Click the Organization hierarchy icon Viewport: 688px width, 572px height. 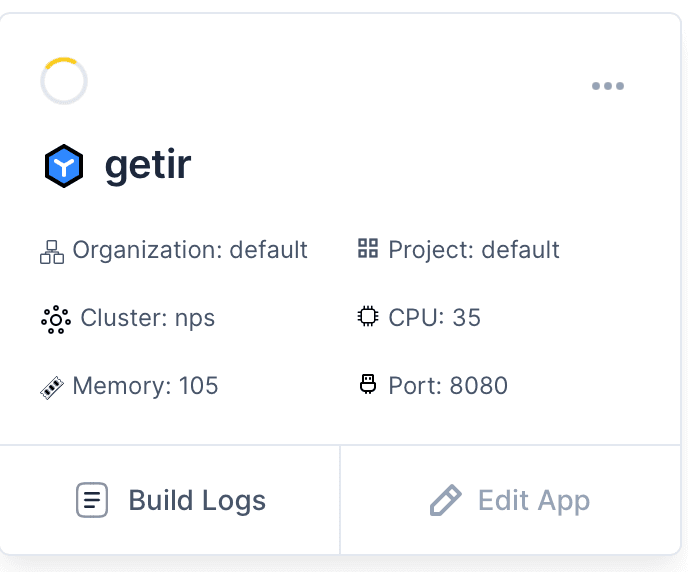52,251
